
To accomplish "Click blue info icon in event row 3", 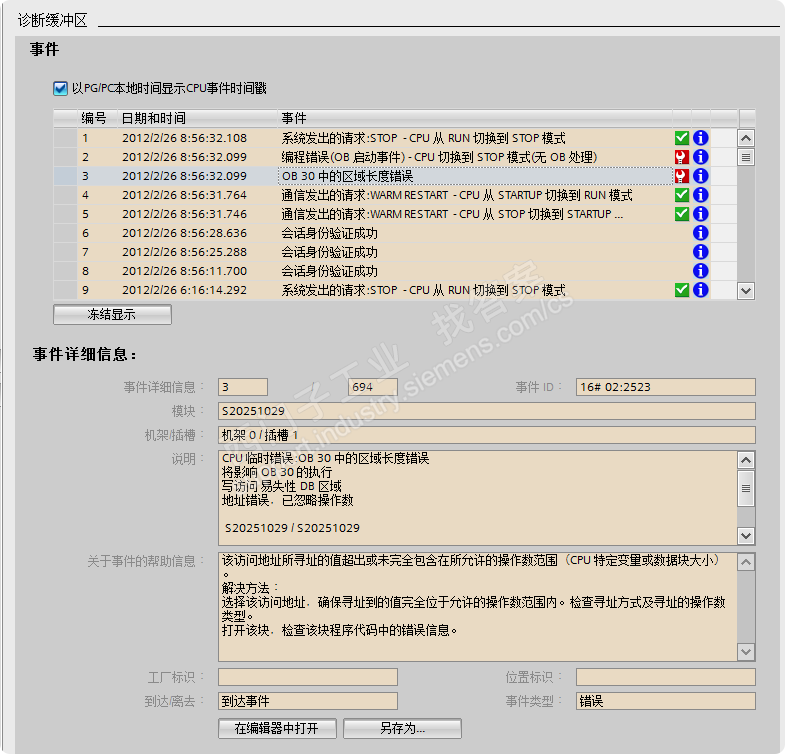I will (700, 176).
